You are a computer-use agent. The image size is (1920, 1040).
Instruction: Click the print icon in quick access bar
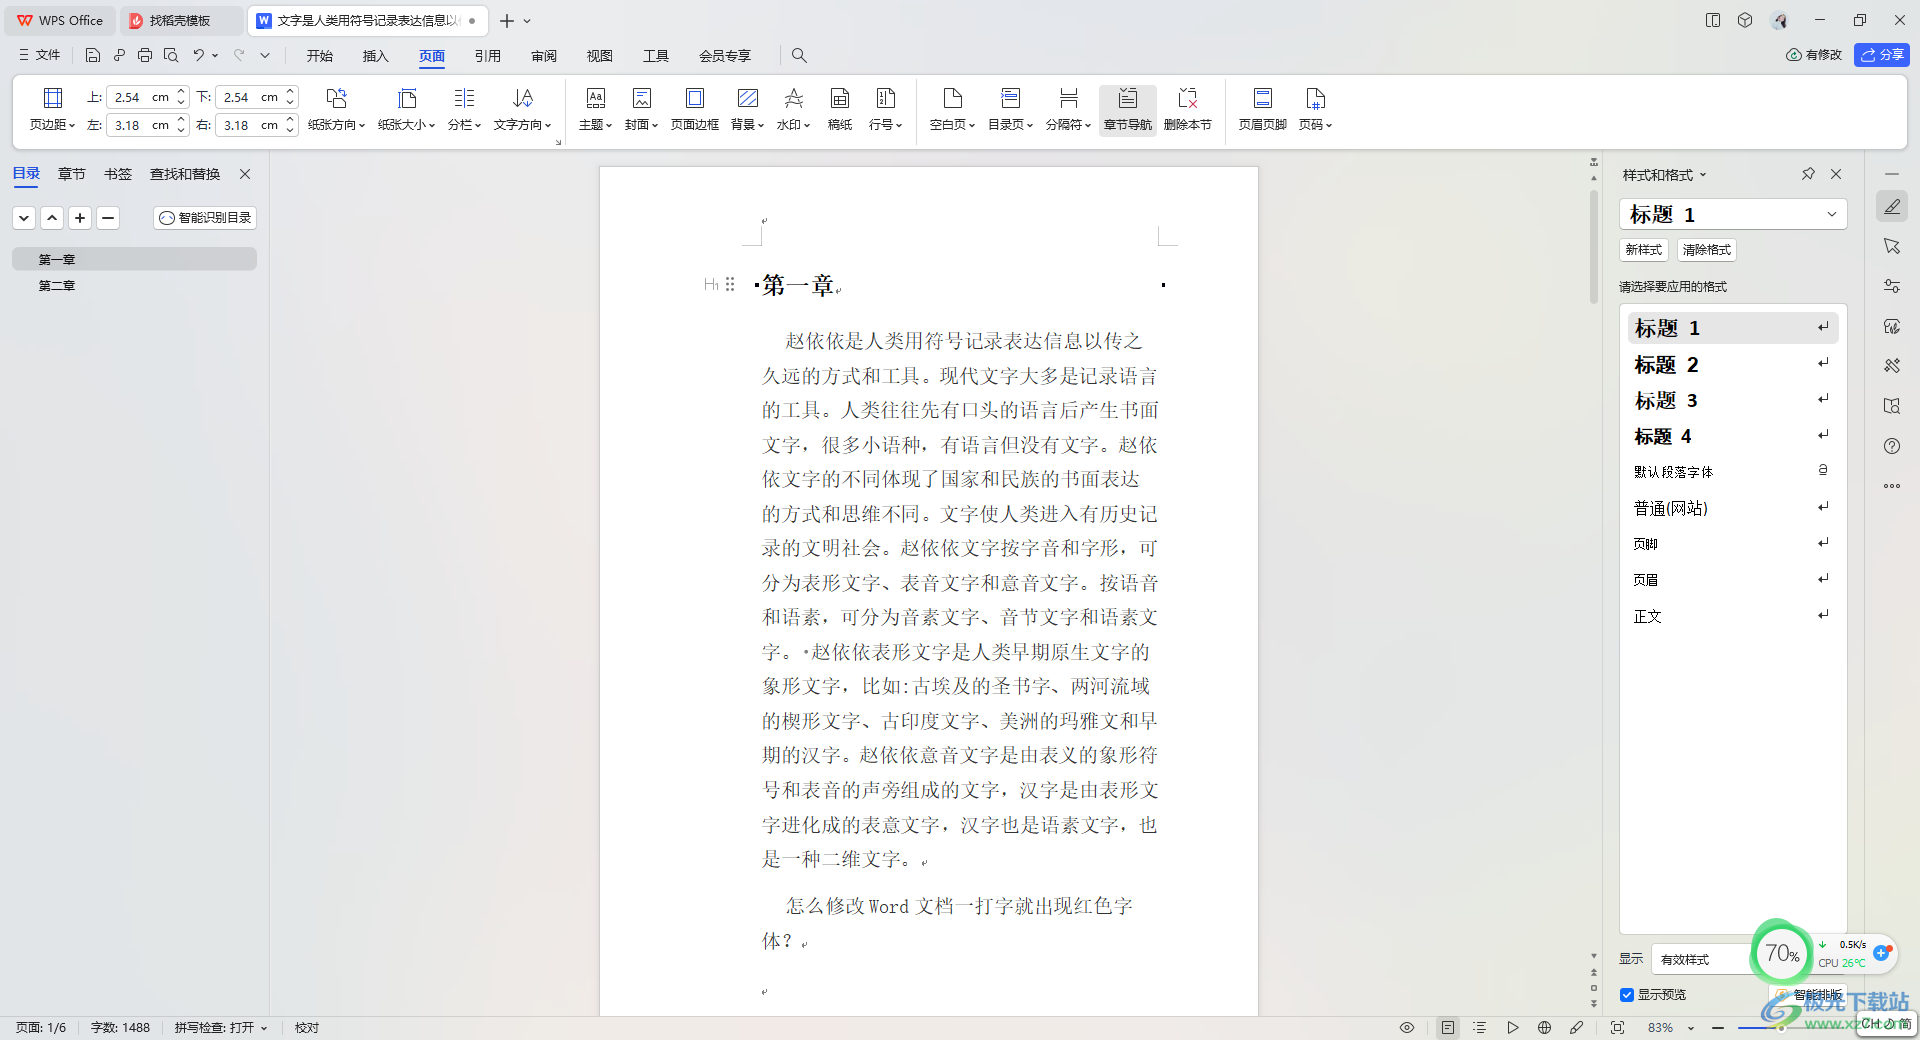pos(145,55)
